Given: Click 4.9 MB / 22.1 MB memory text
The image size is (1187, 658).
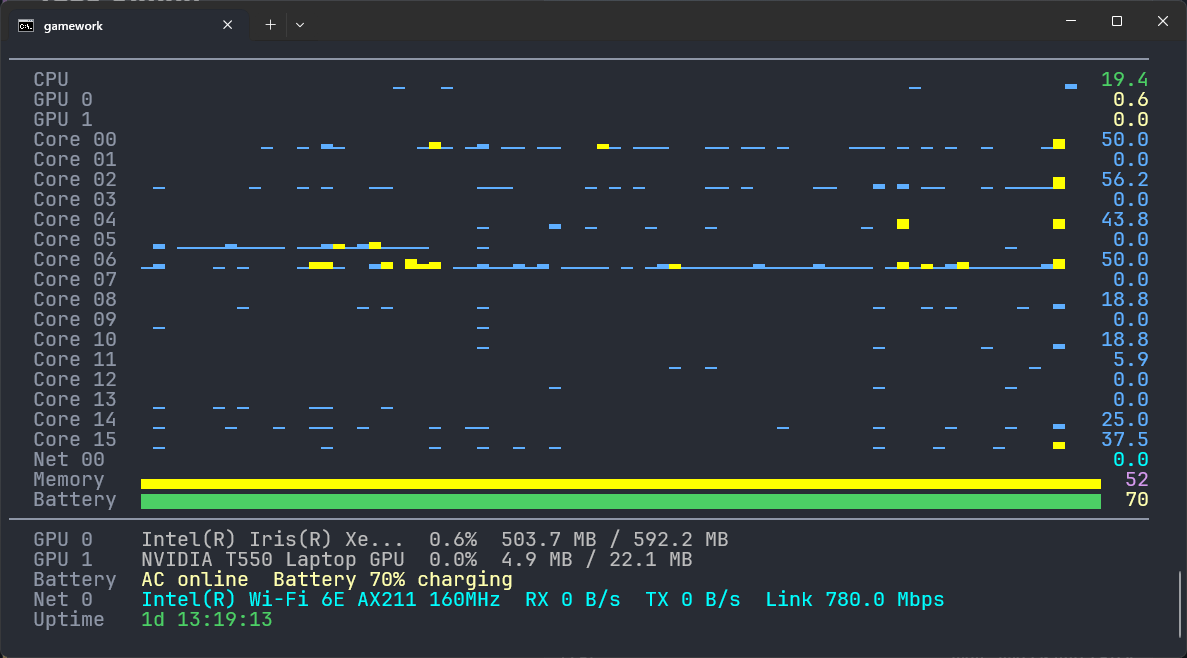Looking at the screenshot, I should click(597, 560).
